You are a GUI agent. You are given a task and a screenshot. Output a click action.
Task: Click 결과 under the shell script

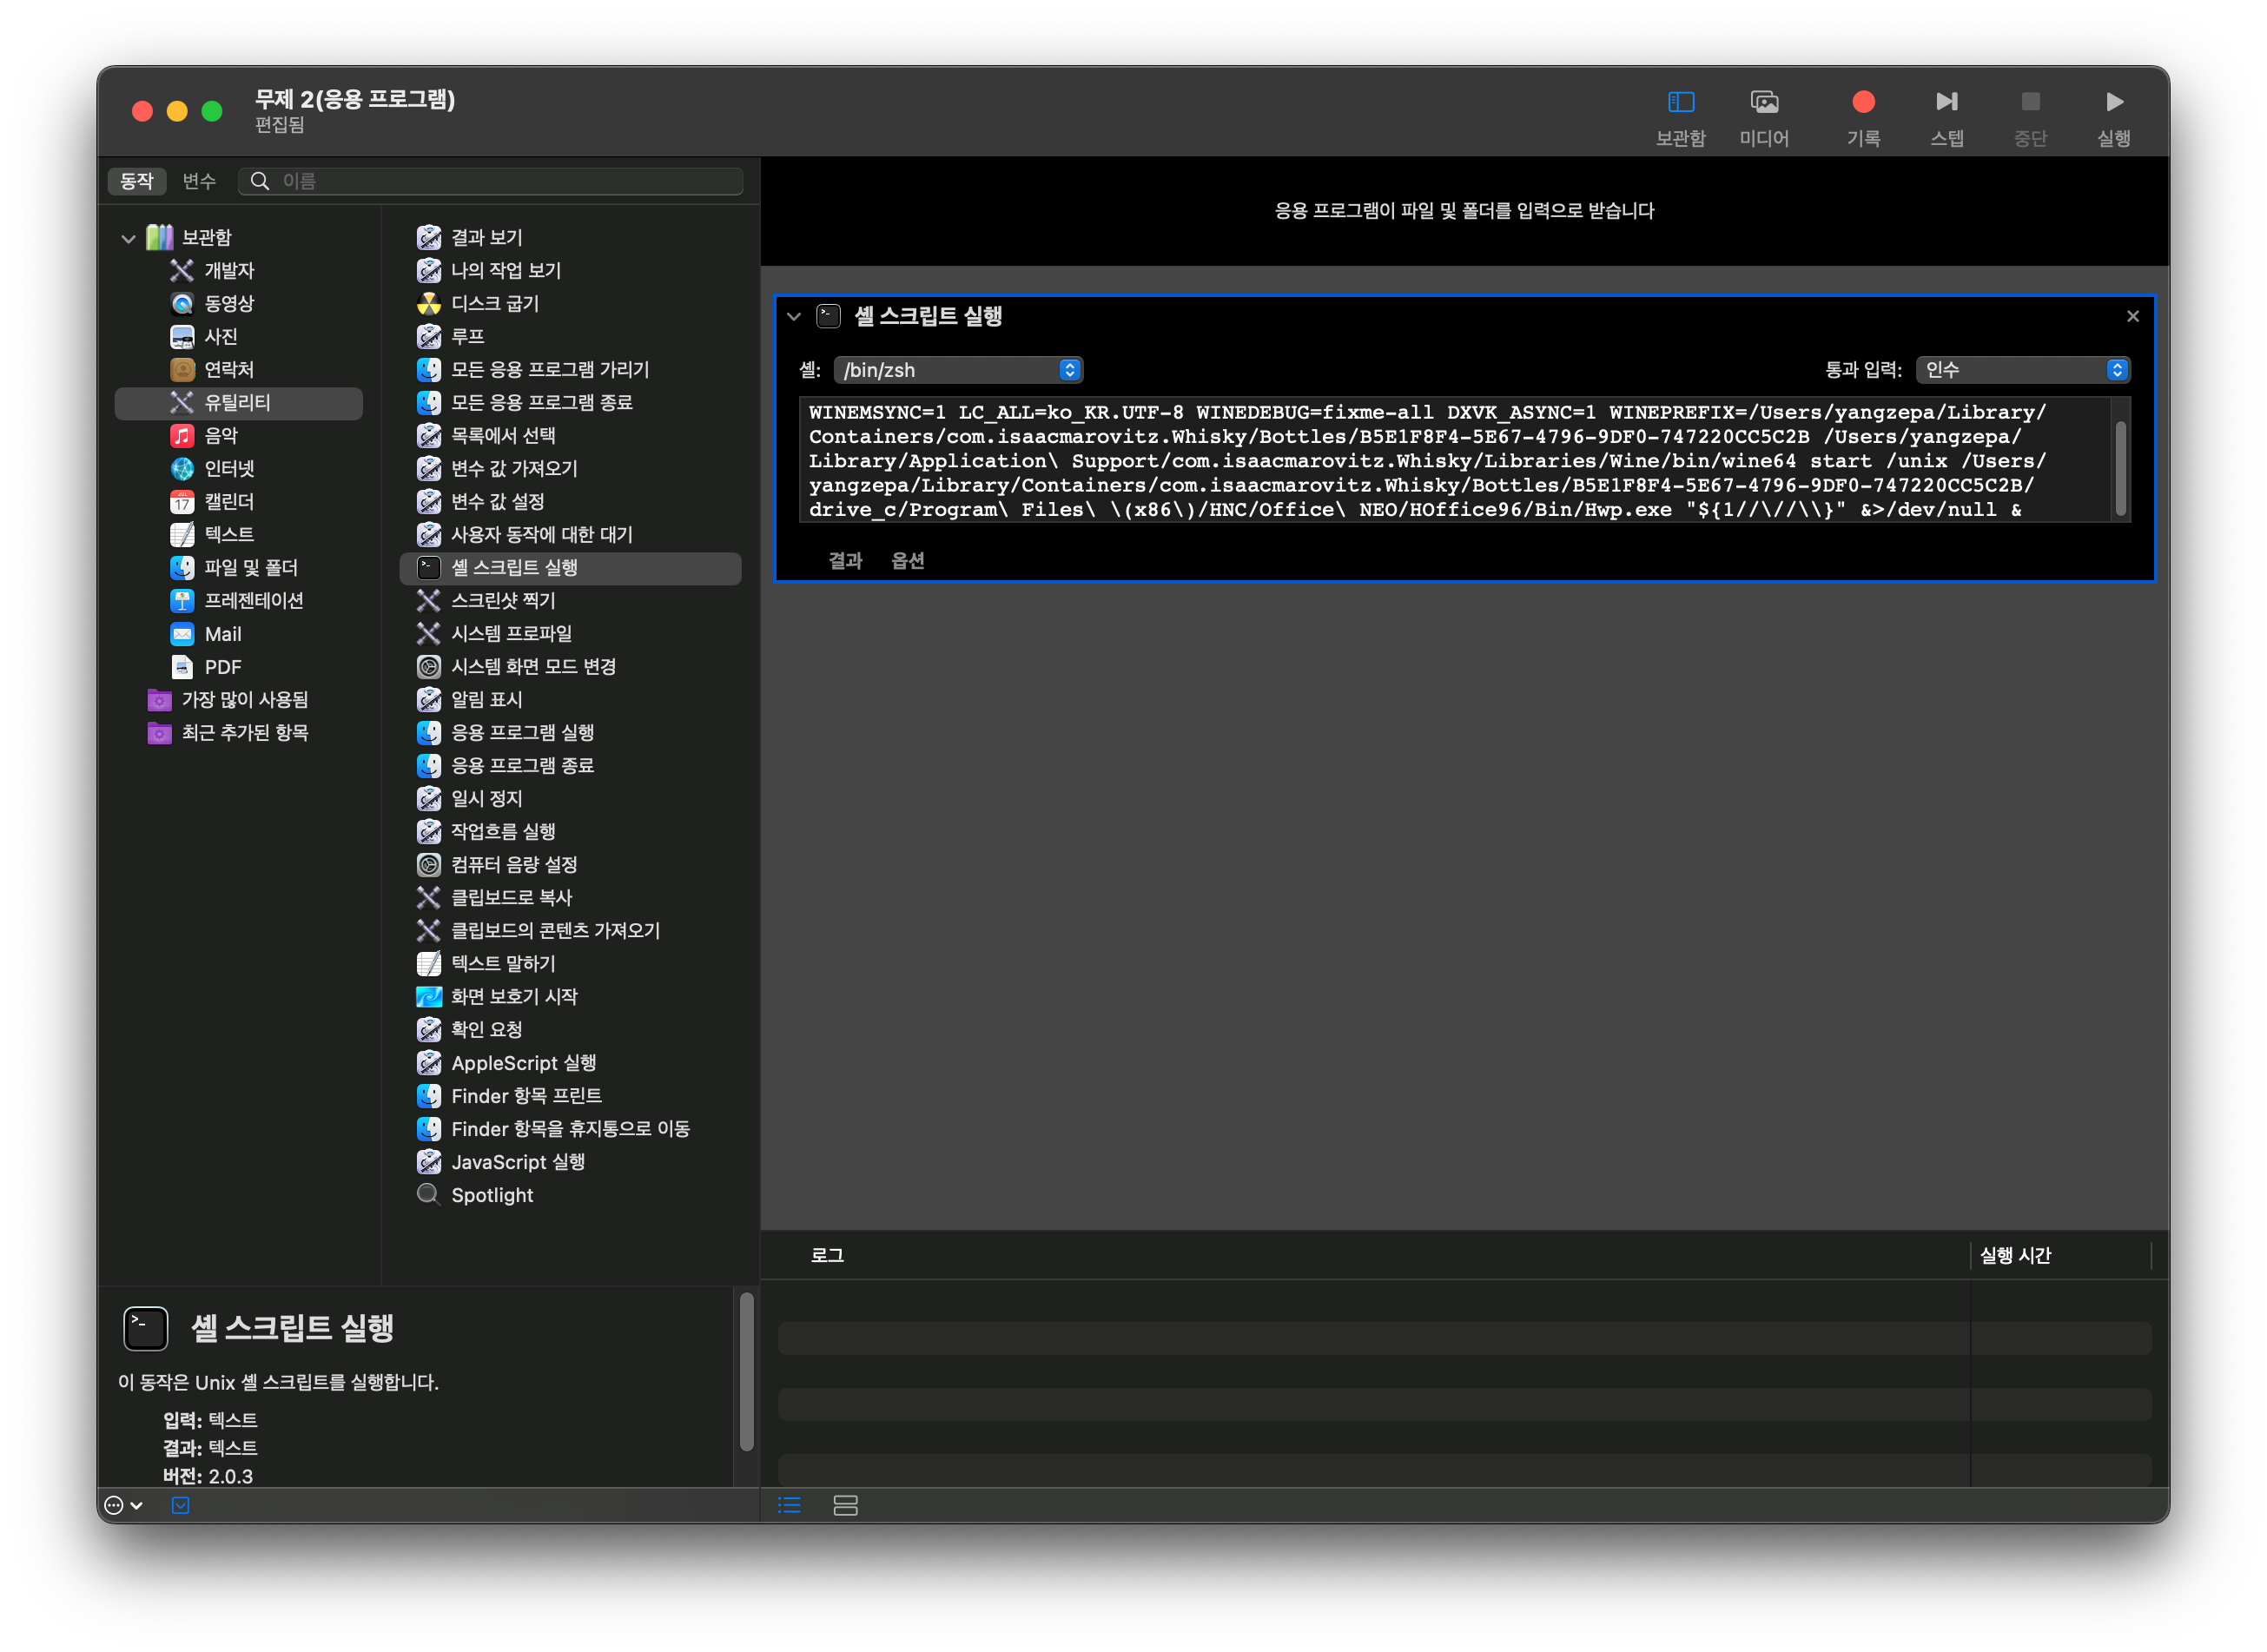[x=845, y=561]
